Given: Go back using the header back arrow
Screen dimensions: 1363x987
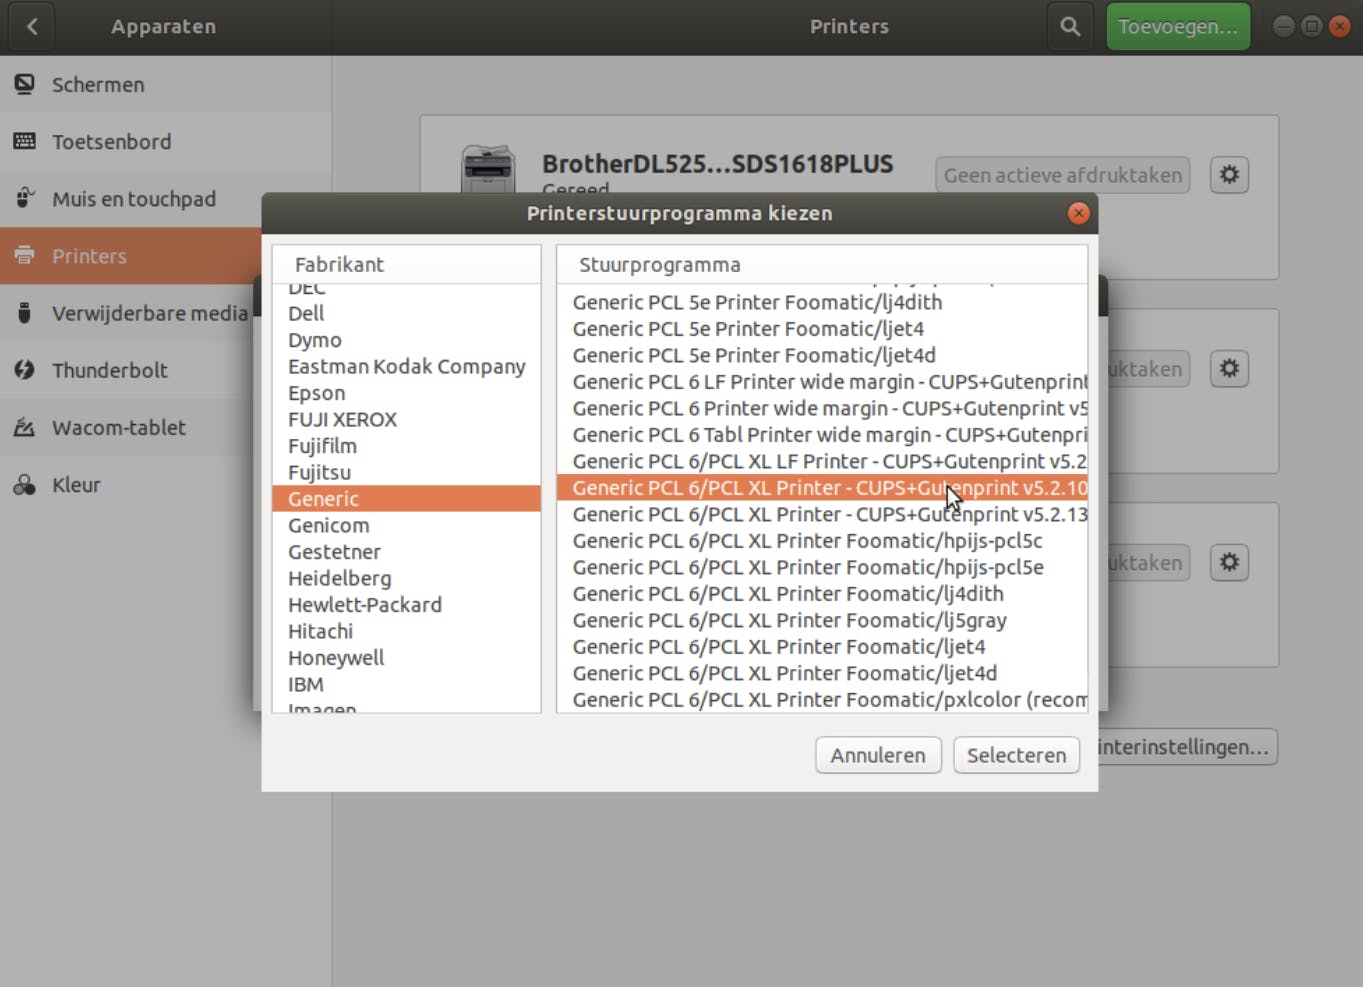Looking at the screenshot, I should (x=32, y=27).
